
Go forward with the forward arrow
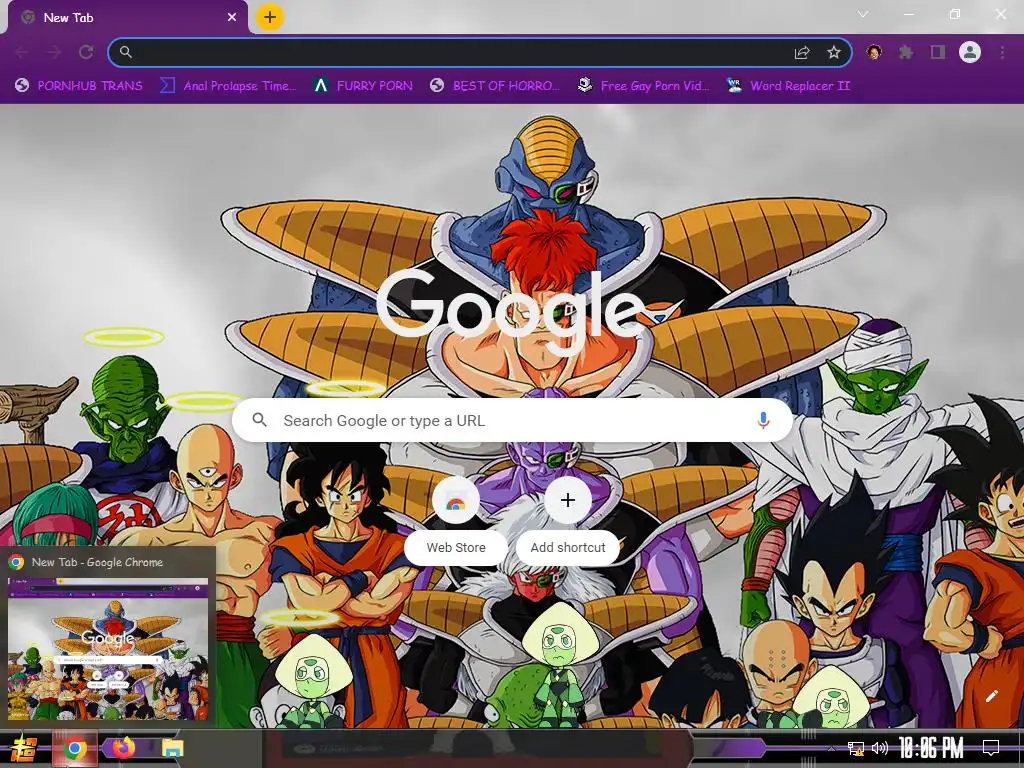[x=54, y=52]
